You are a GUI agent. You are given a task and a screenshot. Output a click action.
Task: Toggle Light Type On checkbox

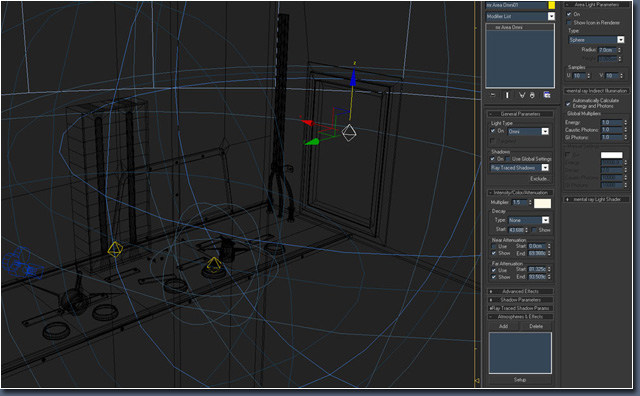(493, 131)
